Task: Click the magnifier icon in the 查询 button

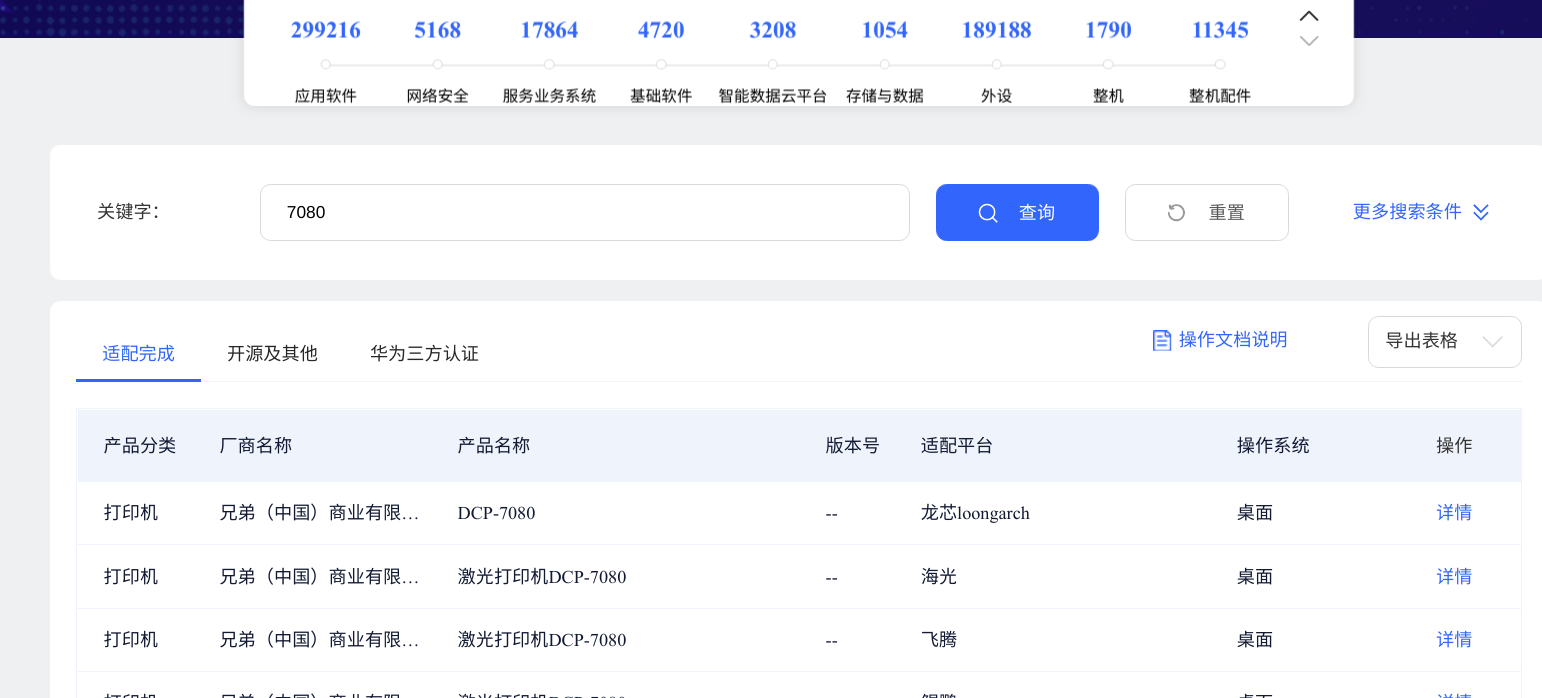Action: [988, 213]
